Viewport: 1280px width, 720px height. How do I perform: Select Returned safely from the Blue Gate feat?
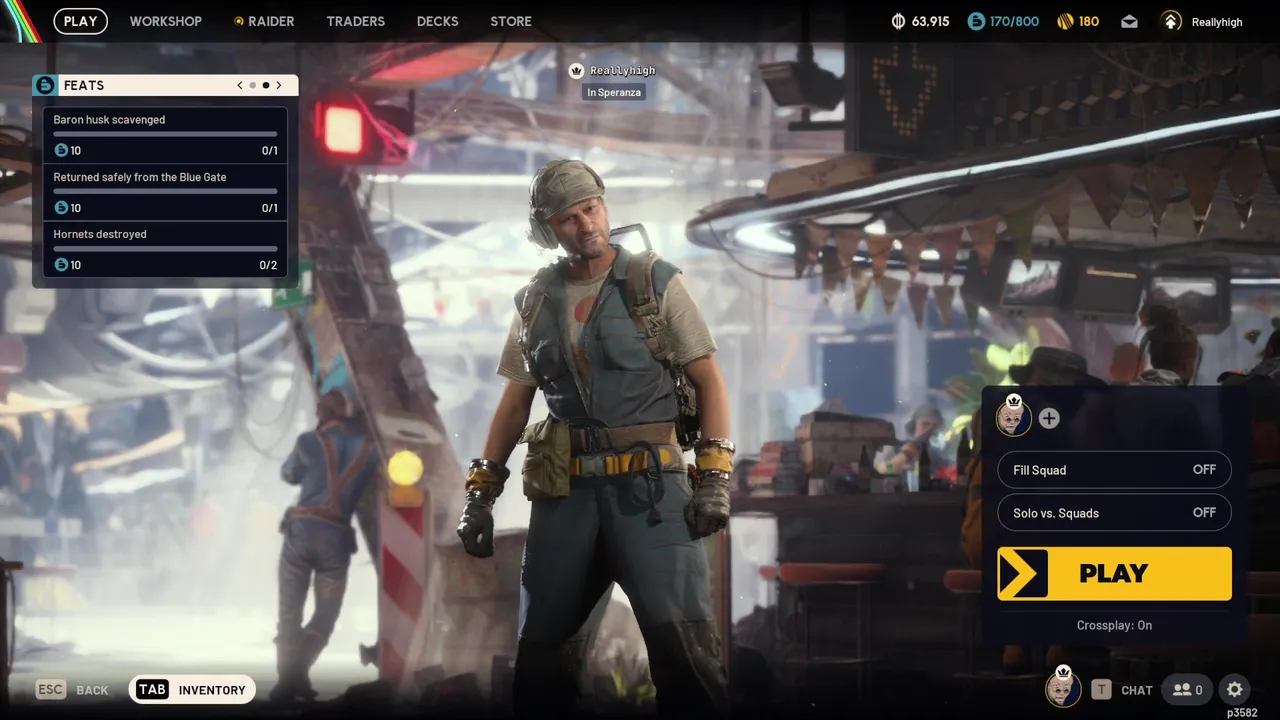click(165, 192)
